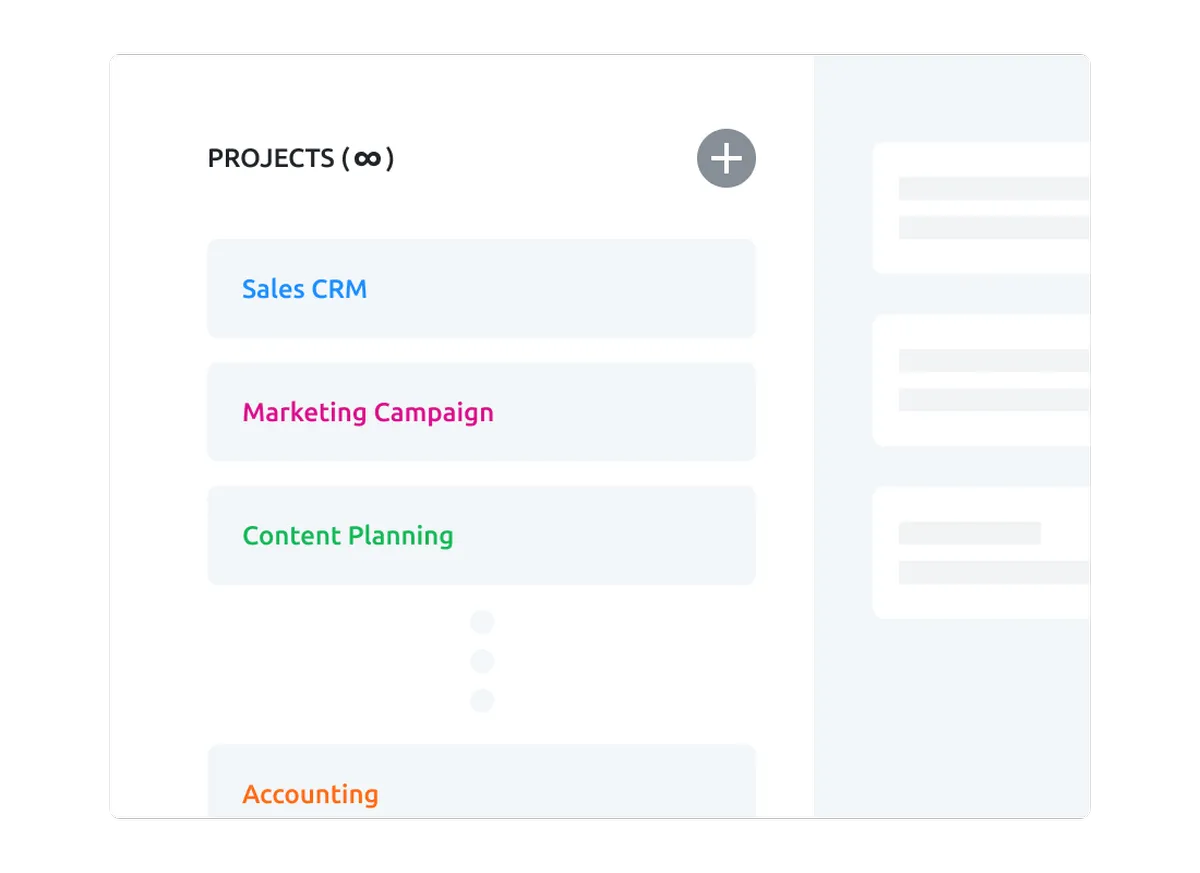Click the bottom dot of the ellipsis
Viewport: 1200px width, 873px height.
(482, 700)
